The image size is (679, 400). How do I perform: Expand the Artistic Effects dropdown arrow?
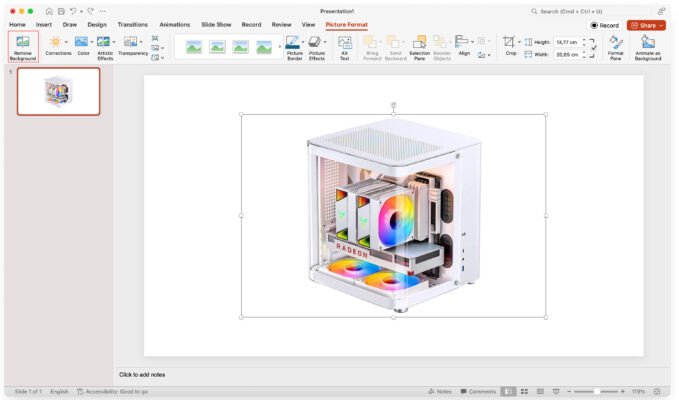point(114,42)
